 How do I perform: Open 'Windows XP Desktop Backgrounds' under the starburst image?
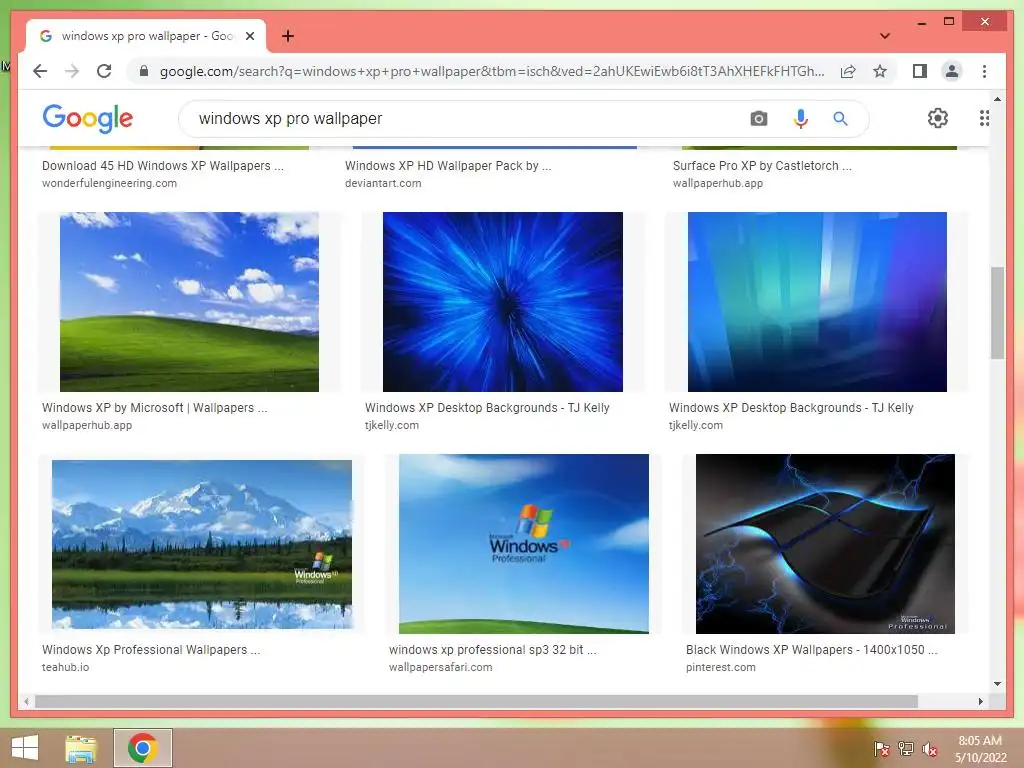[487, 408]
